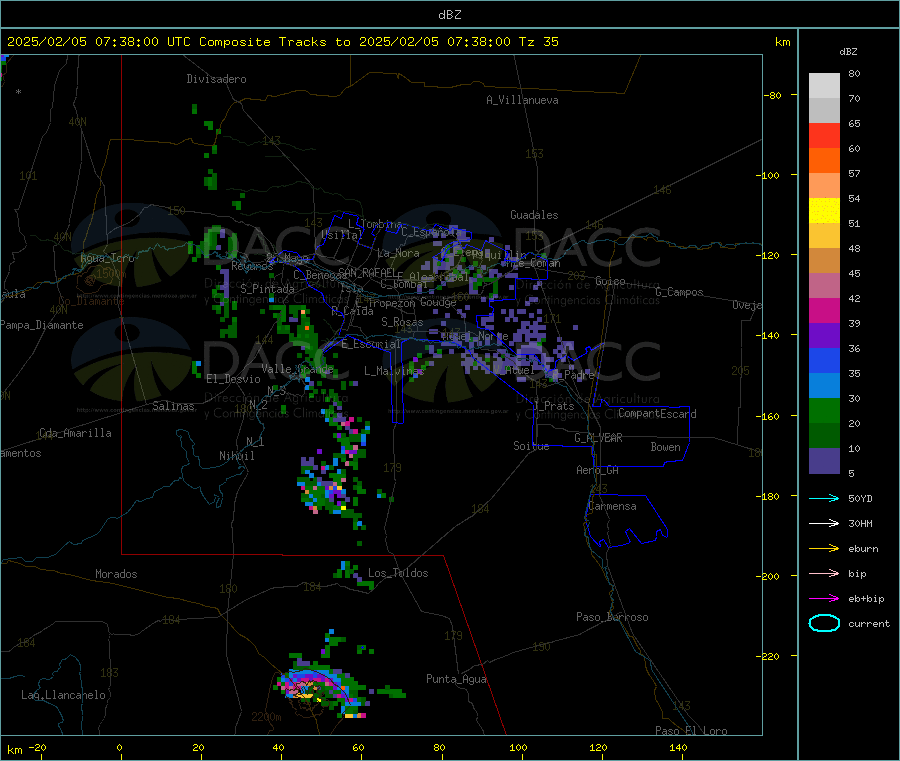Click the S_Pintada place label

point(267,289)
